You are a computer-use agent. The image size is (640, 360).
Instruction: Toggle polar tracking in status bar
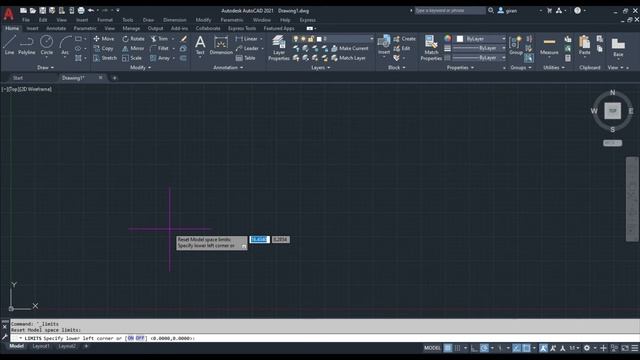(x=484, y=348)
